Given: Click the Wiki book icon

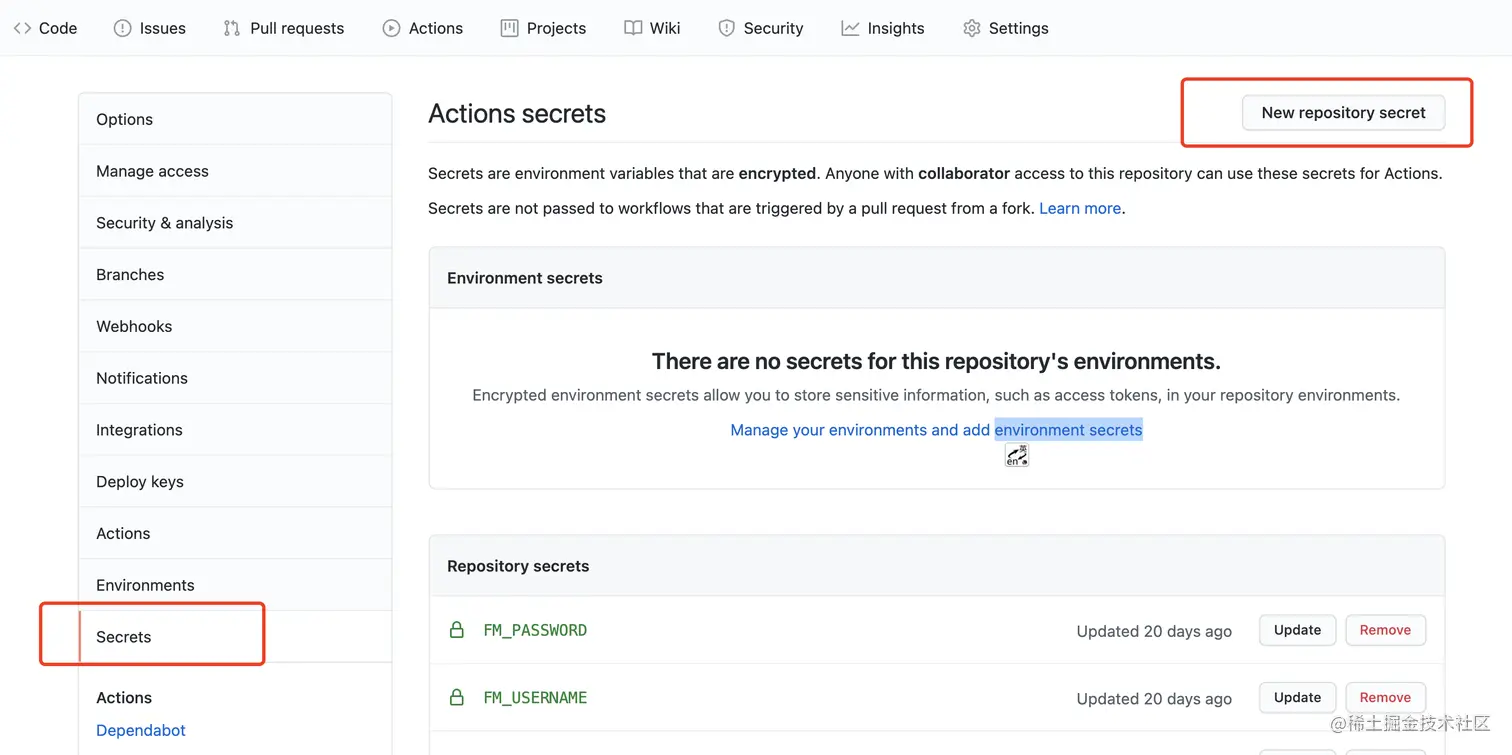Looking at the screenshot, I should pyautogui.click(x=633, y=28).
